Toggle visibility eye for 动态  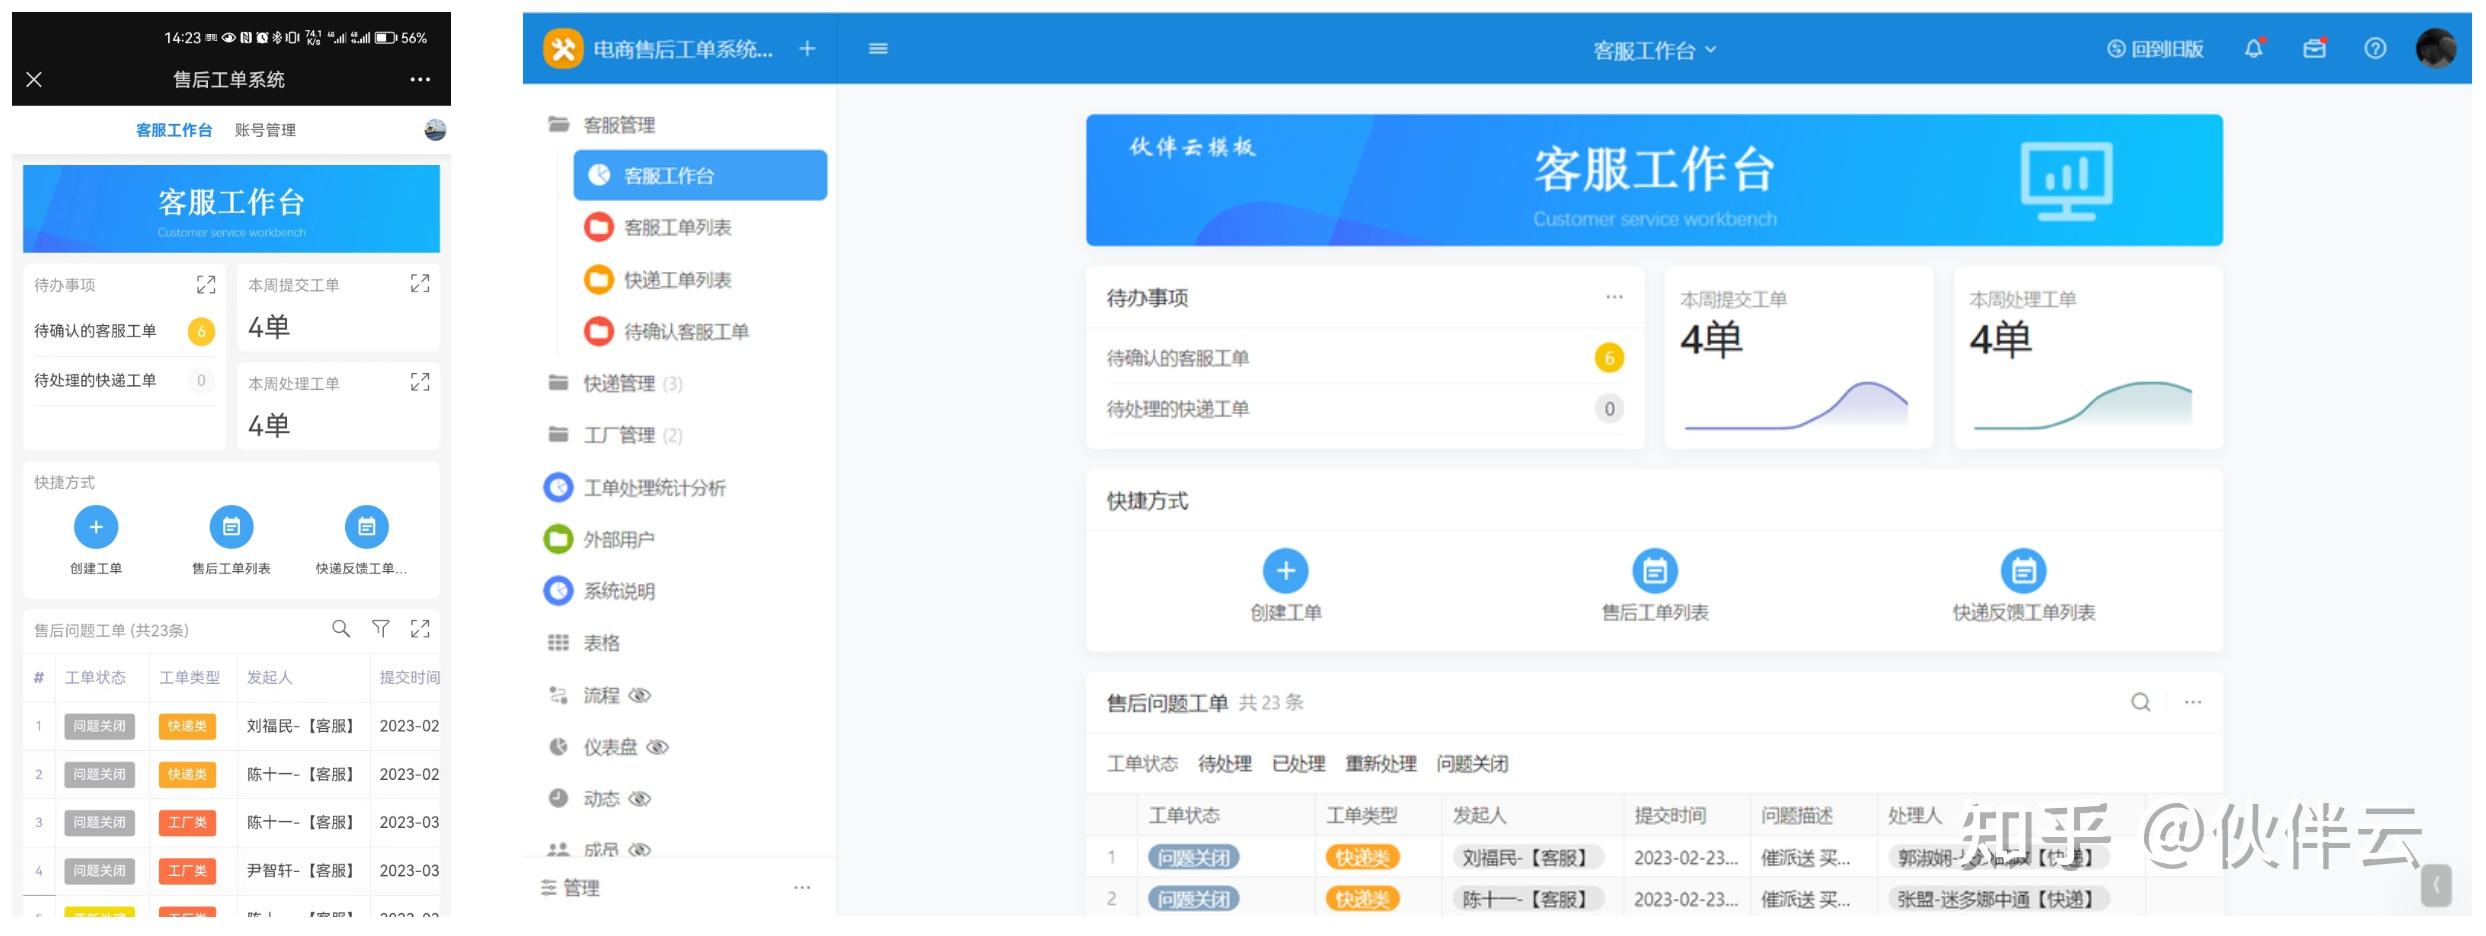click(x=640, y=798)
